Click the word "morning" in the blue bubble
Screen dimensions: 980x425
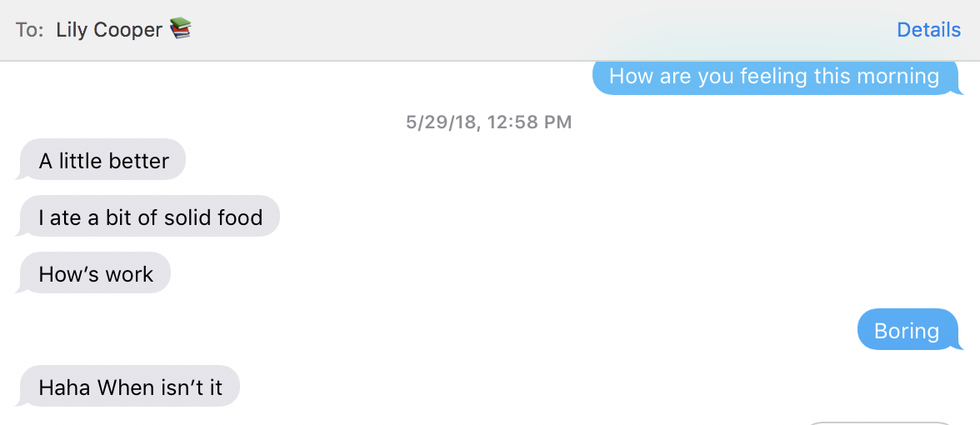[x=897, y=76]
